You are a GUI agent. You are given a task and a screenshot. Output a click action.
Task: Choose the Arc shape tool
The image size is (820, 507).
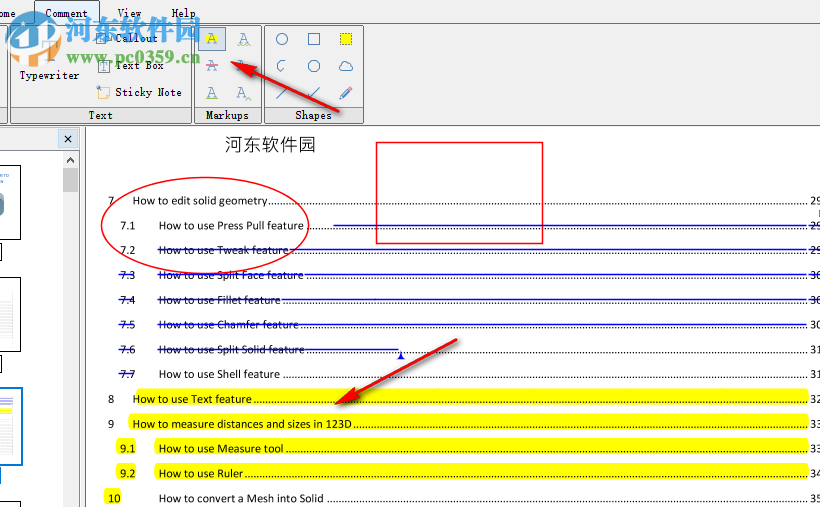coord(282,66)
